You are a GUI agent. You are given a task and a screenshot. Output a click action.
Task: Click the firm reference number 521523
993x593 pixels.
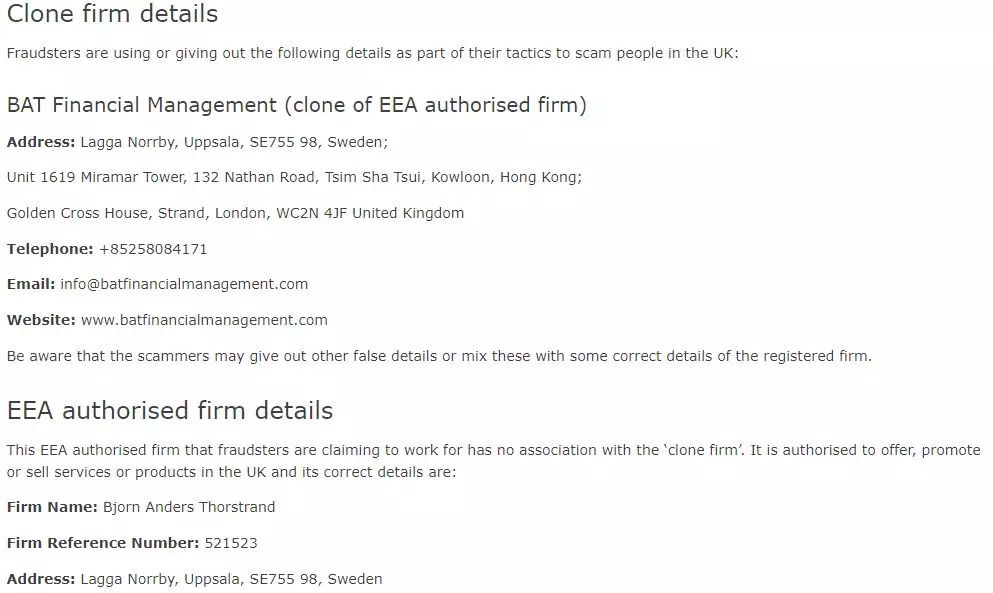click(231, 543)
